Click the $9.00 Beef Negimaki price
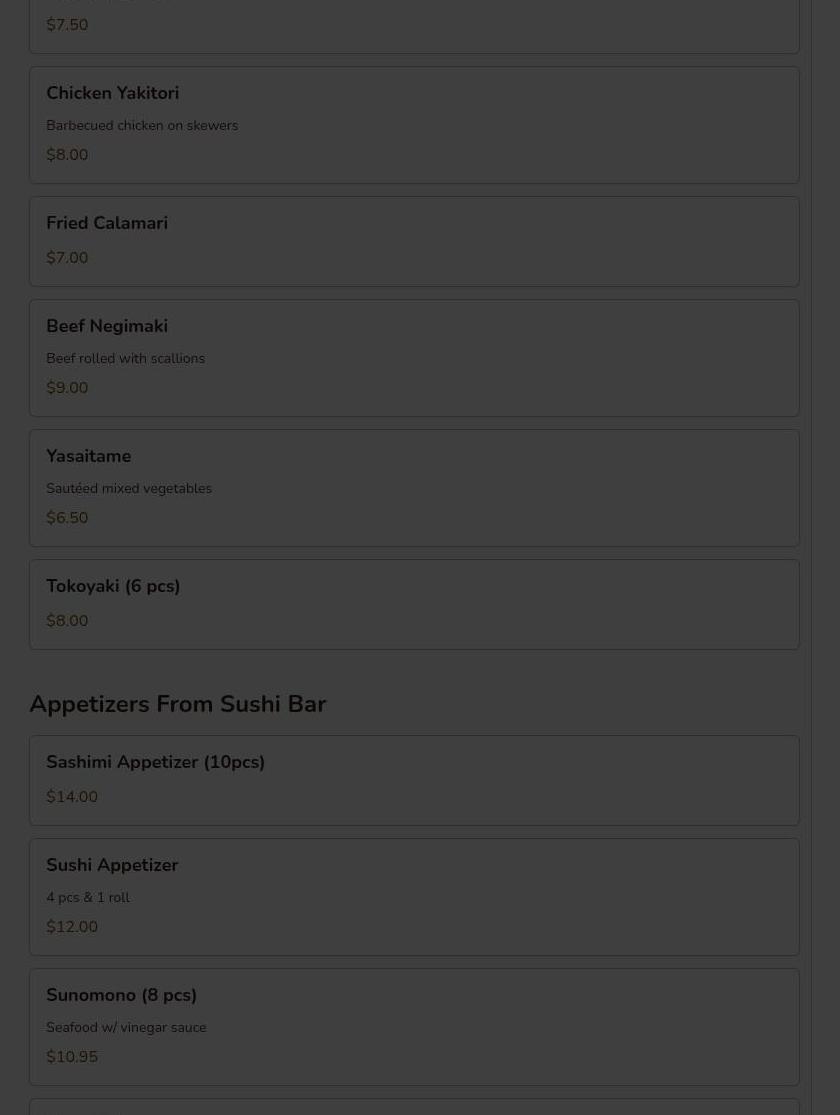The height and width of the screenshot is (1115, 840). (67, 388)
